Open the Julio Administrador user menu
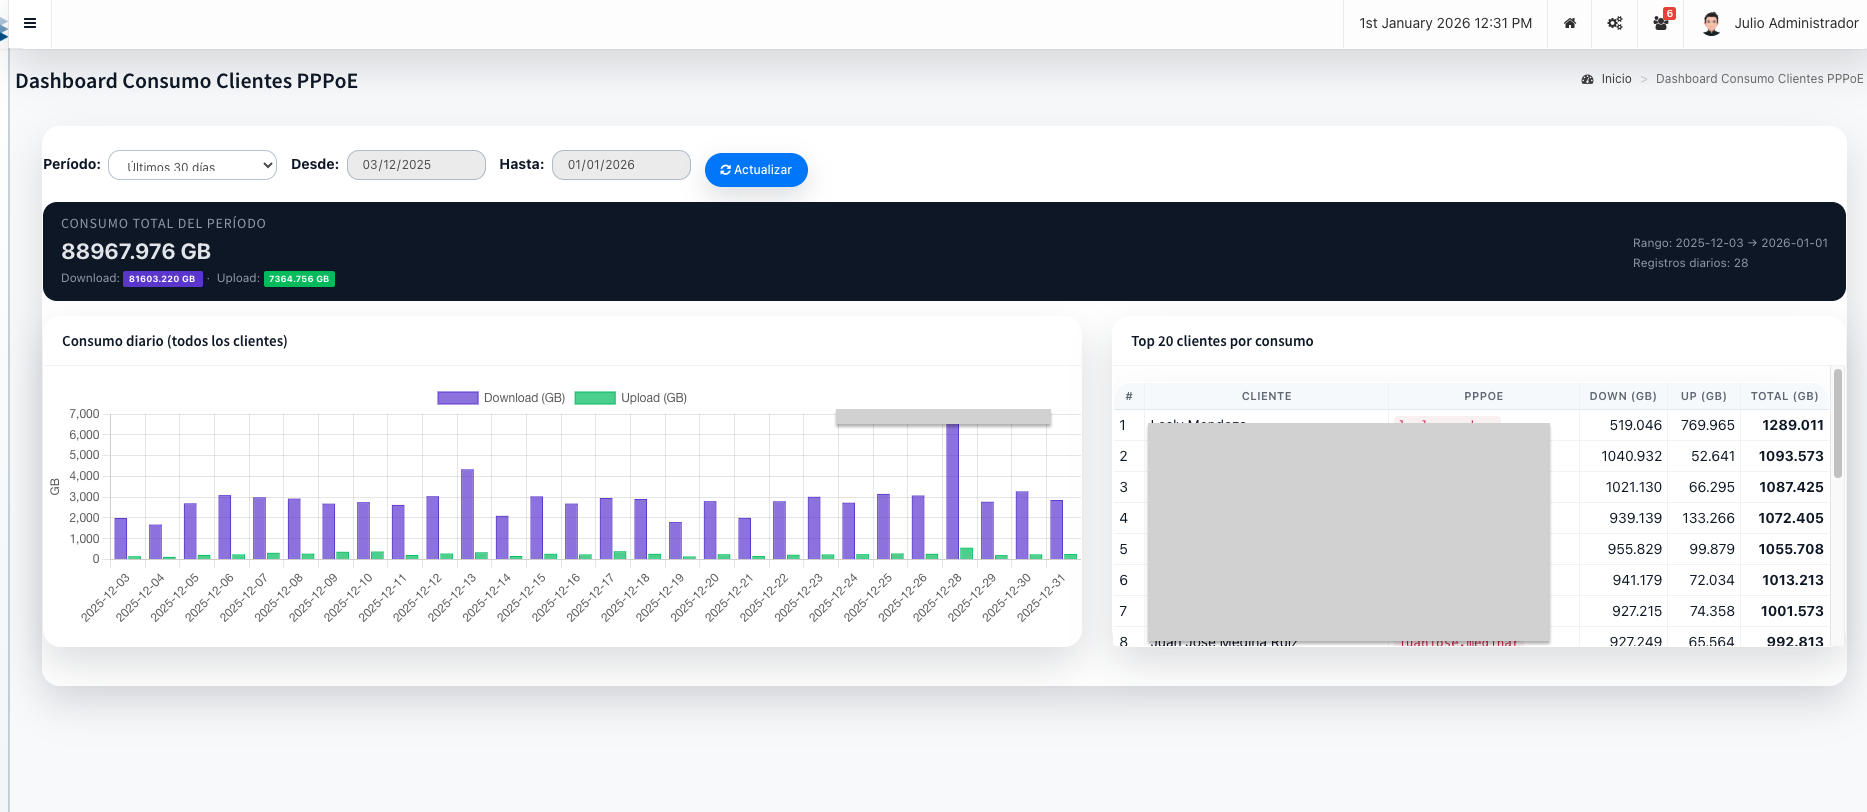Viewport: 1867px width, 812px height. pos(1795,23)
